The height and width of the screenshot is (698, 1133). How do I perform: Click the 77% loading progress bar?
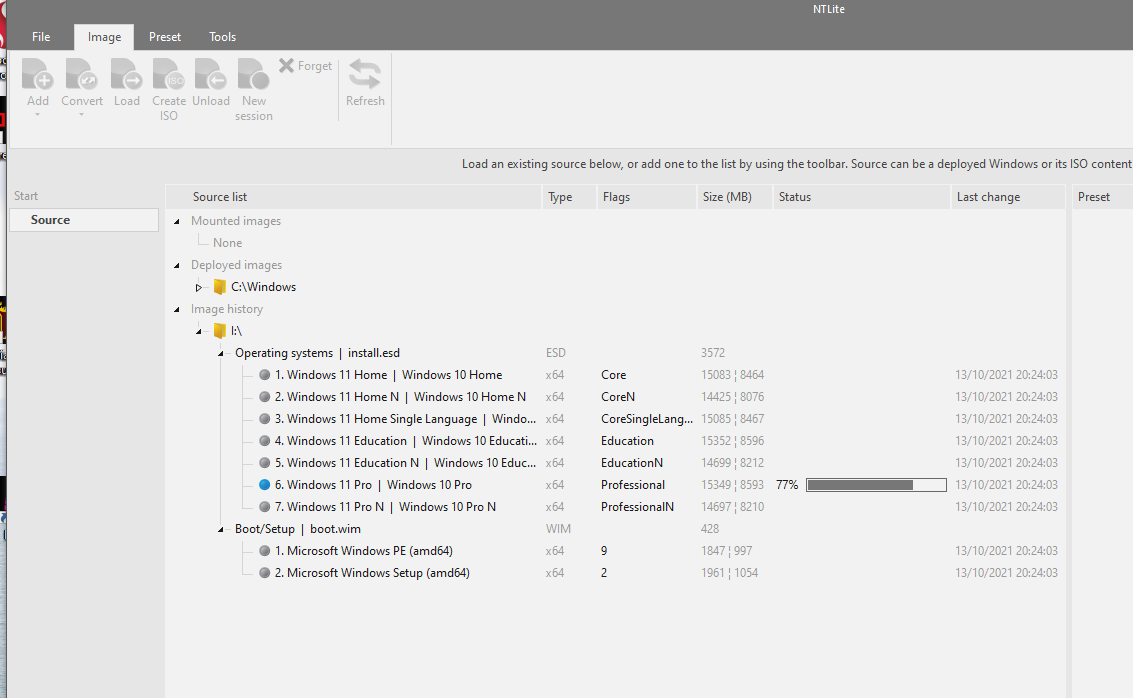click(876, 485)
